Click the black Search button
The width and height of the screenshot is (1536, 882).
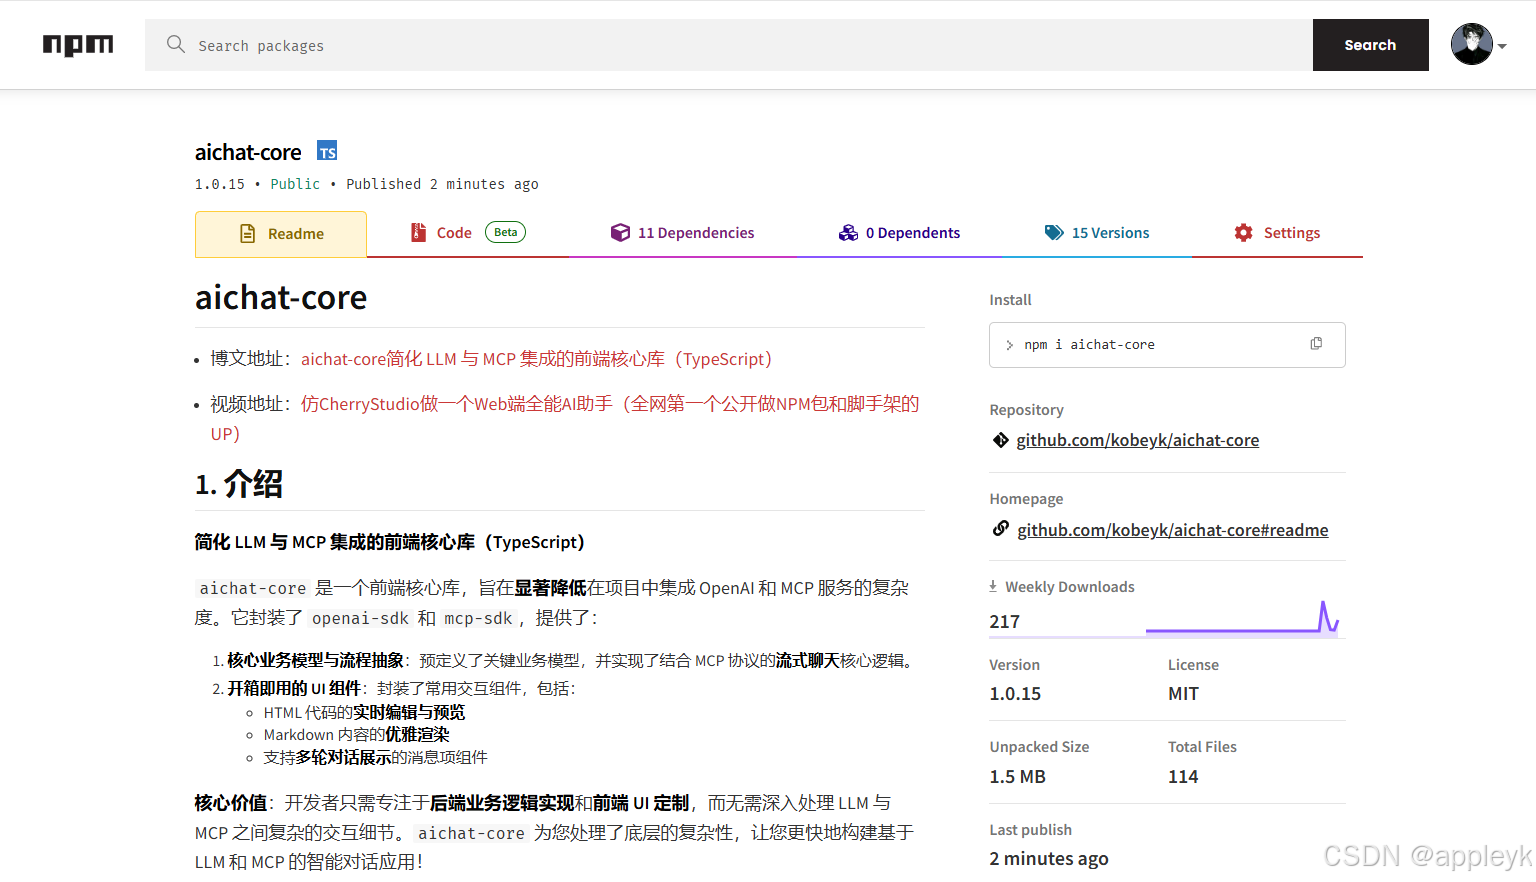1370,45
